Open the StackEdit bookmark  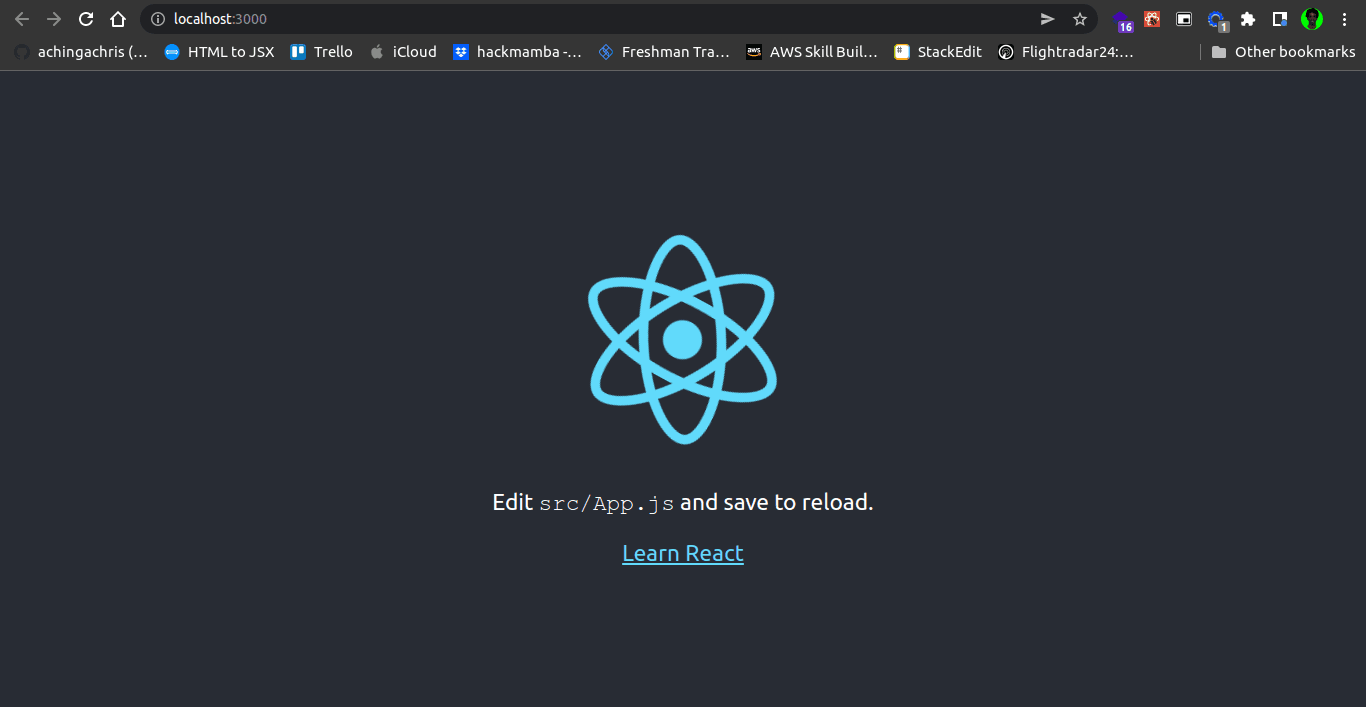pos(938,52)
